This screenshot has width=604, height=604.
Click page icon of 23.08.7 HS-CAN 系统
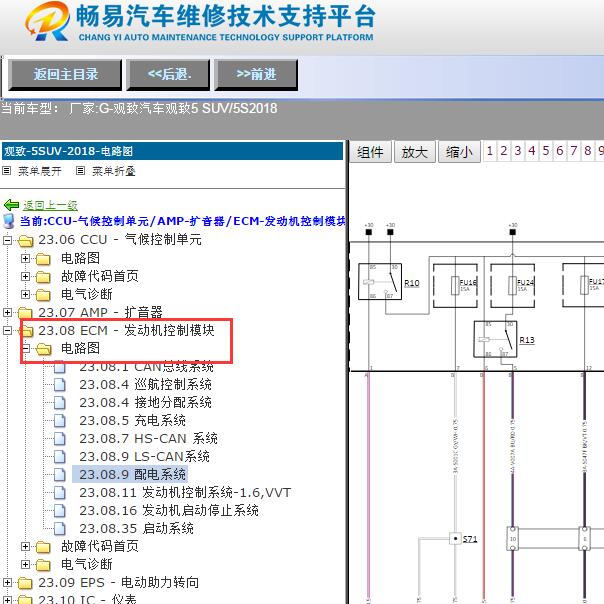[60, 438]
